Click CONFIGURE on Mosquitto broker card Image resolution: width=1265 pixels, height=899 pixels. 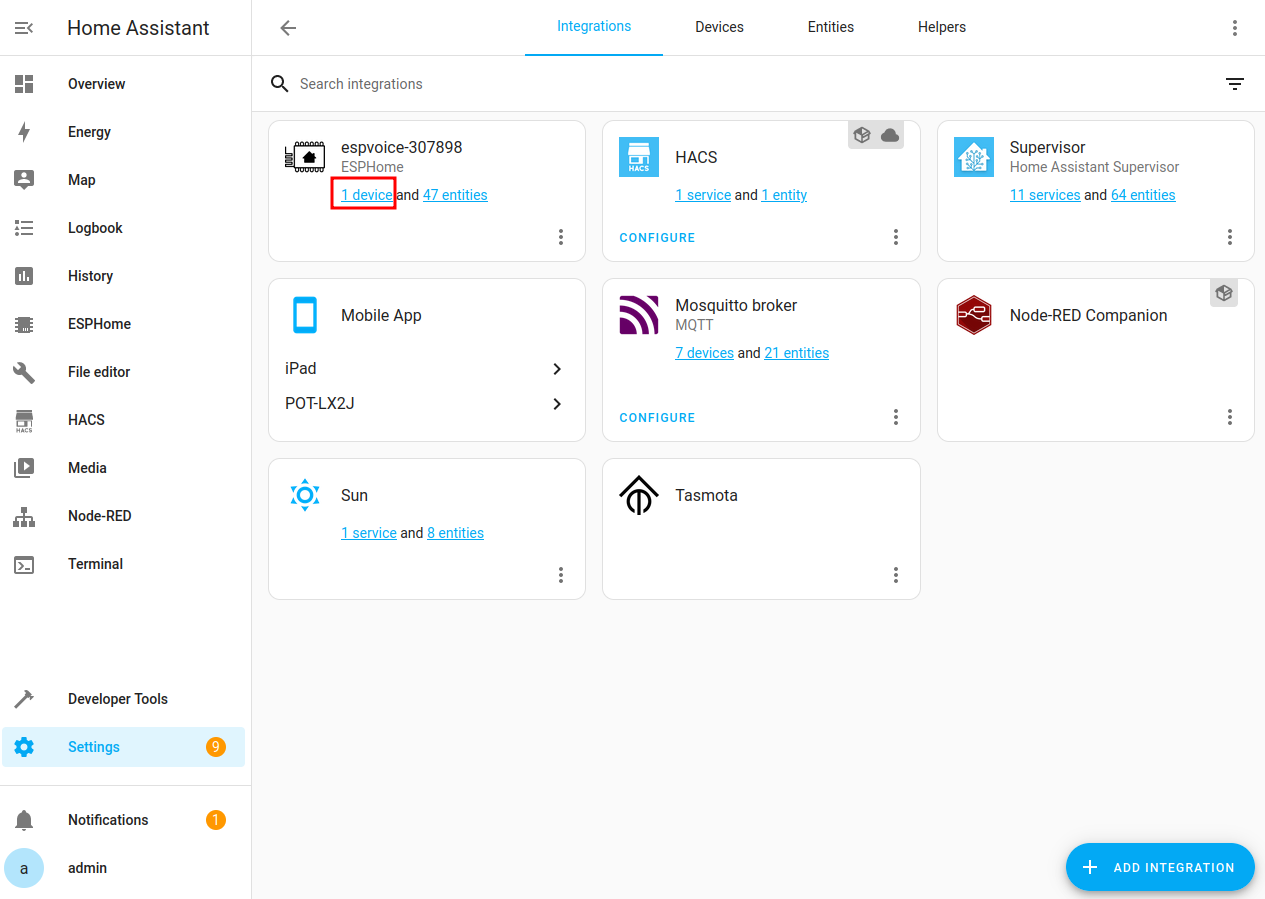coord(657,418)
